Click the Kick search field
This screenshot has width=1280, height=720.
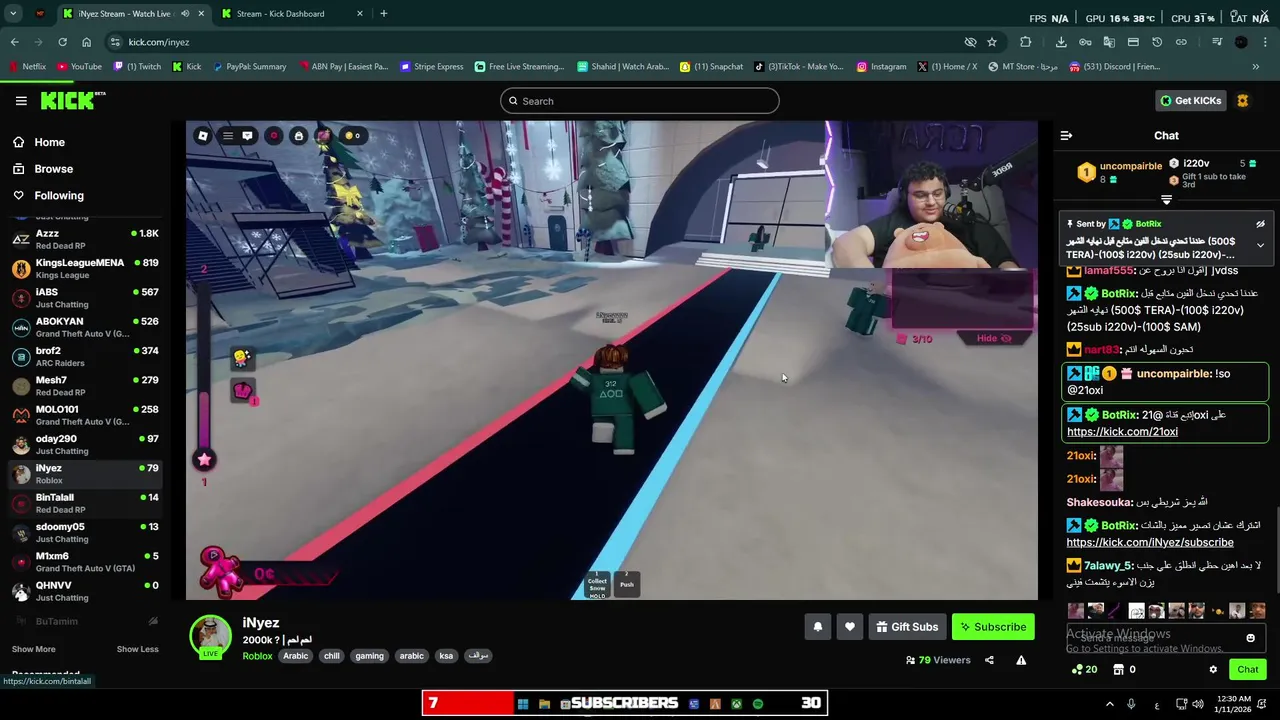pos(640,101)
